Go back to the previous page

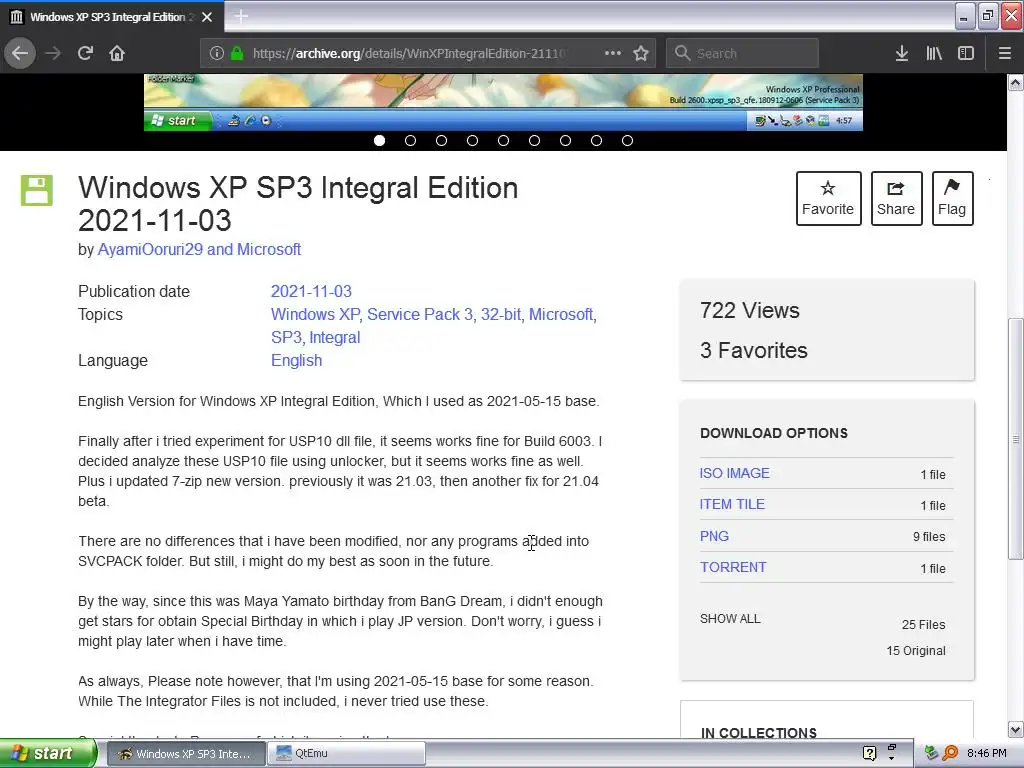coord(20,53)
